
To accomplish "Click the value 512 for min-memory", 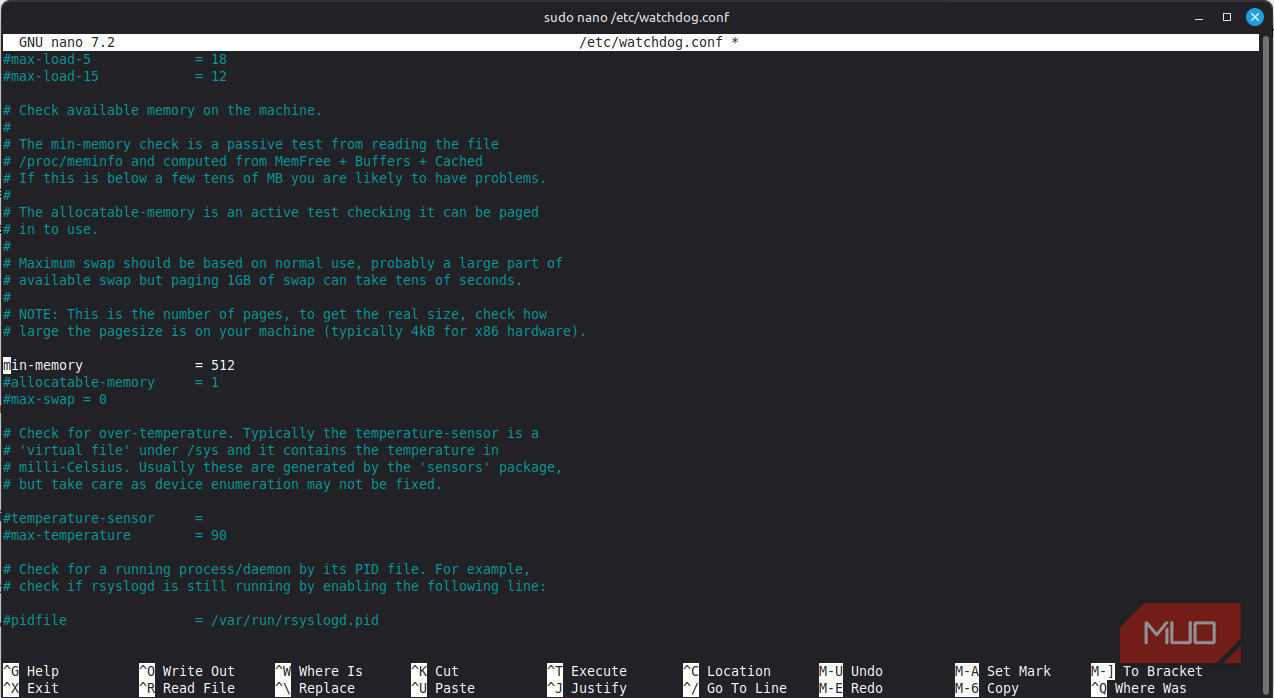I will (x=223, y=365).
